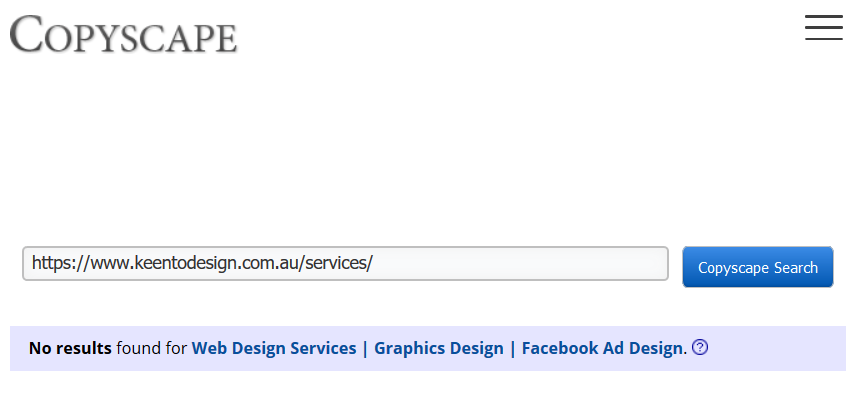Click the purple results message banner
Viewport: 850px width, 393px height.
point(428,349)
